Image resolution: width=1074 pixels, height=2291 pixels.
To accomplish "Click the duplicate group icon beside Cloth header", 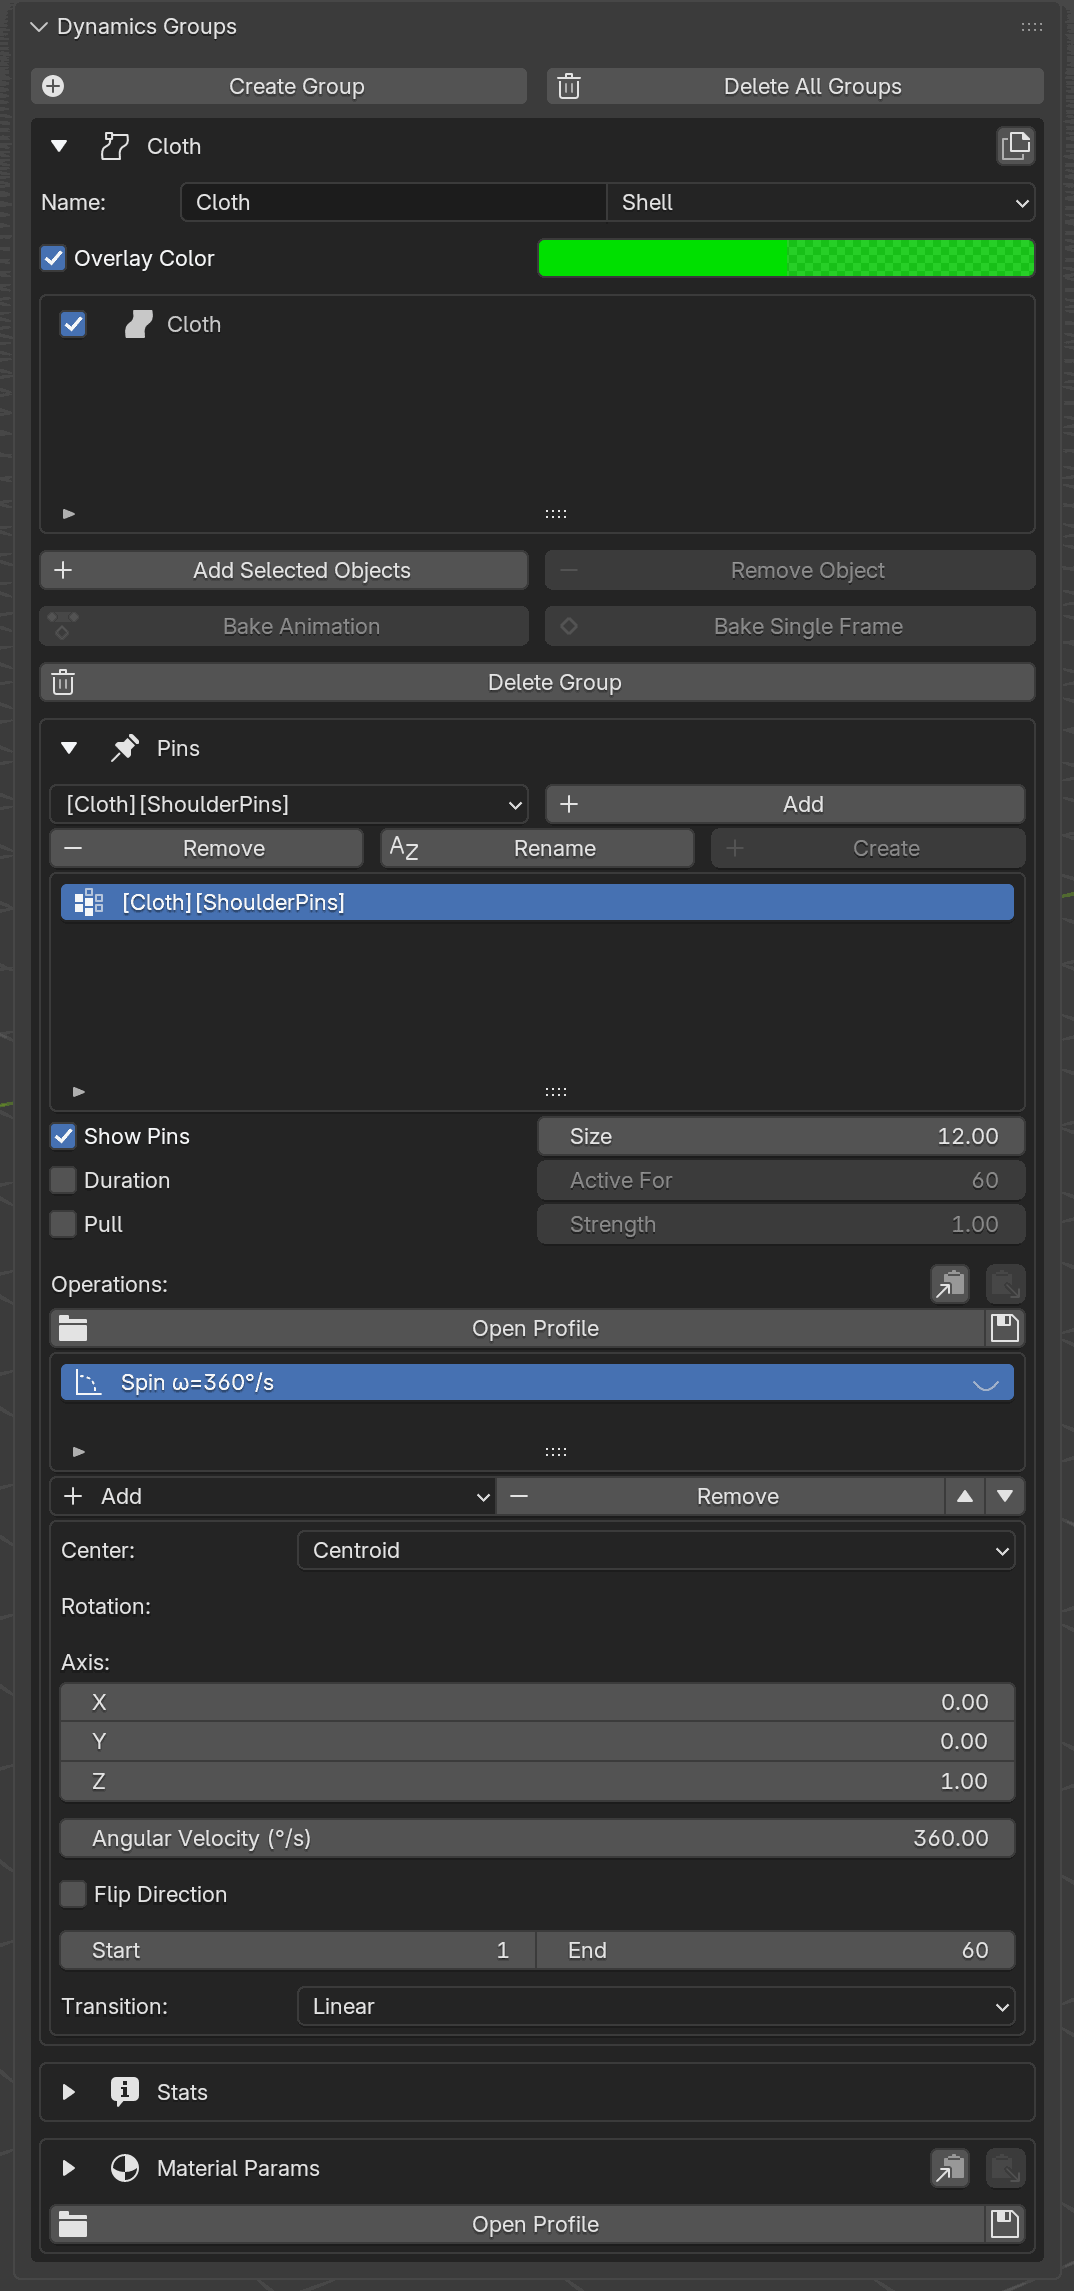I will [1015, 146].
